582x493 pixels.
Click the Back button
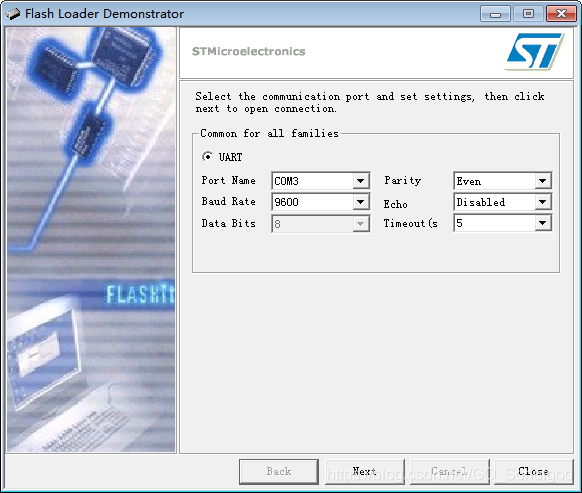click(279, 471)
